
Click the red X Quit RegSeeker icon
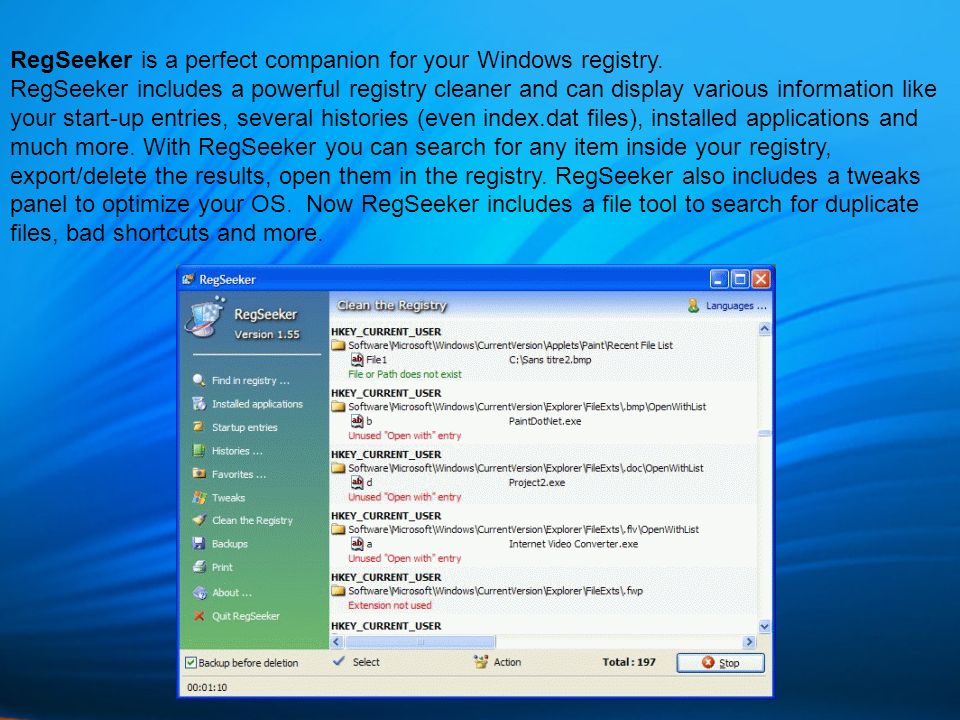(x=198, y=616)
